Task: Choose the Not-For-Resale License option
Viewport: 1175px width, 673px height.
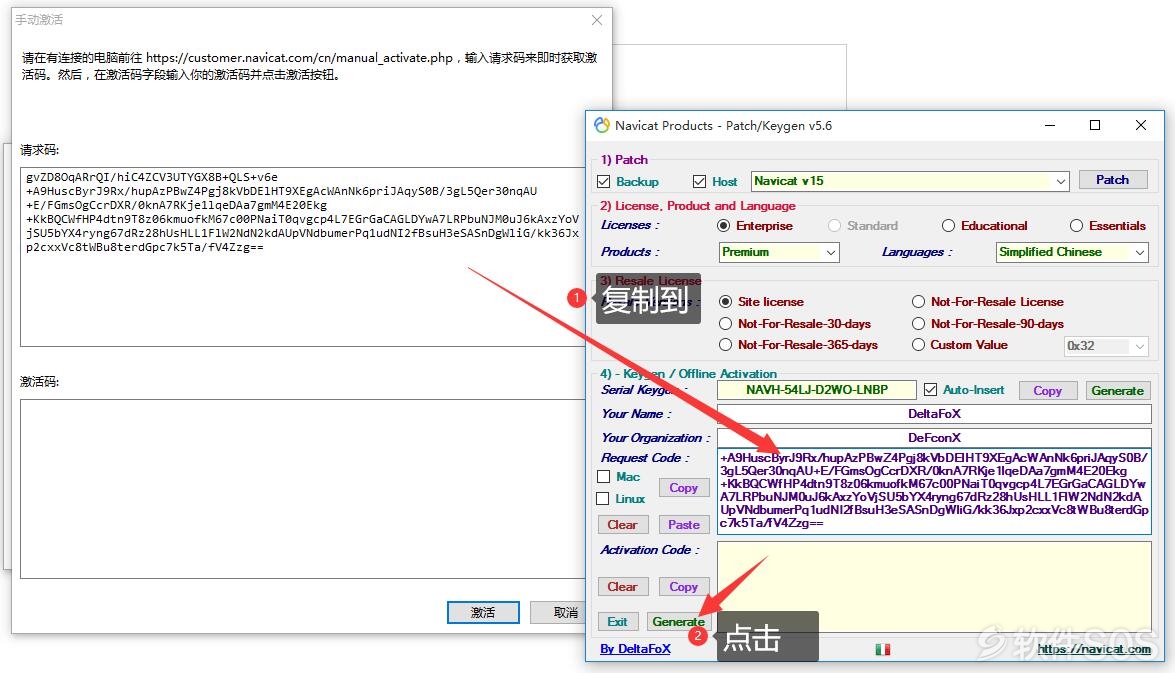Action: [x=918, y=301]
